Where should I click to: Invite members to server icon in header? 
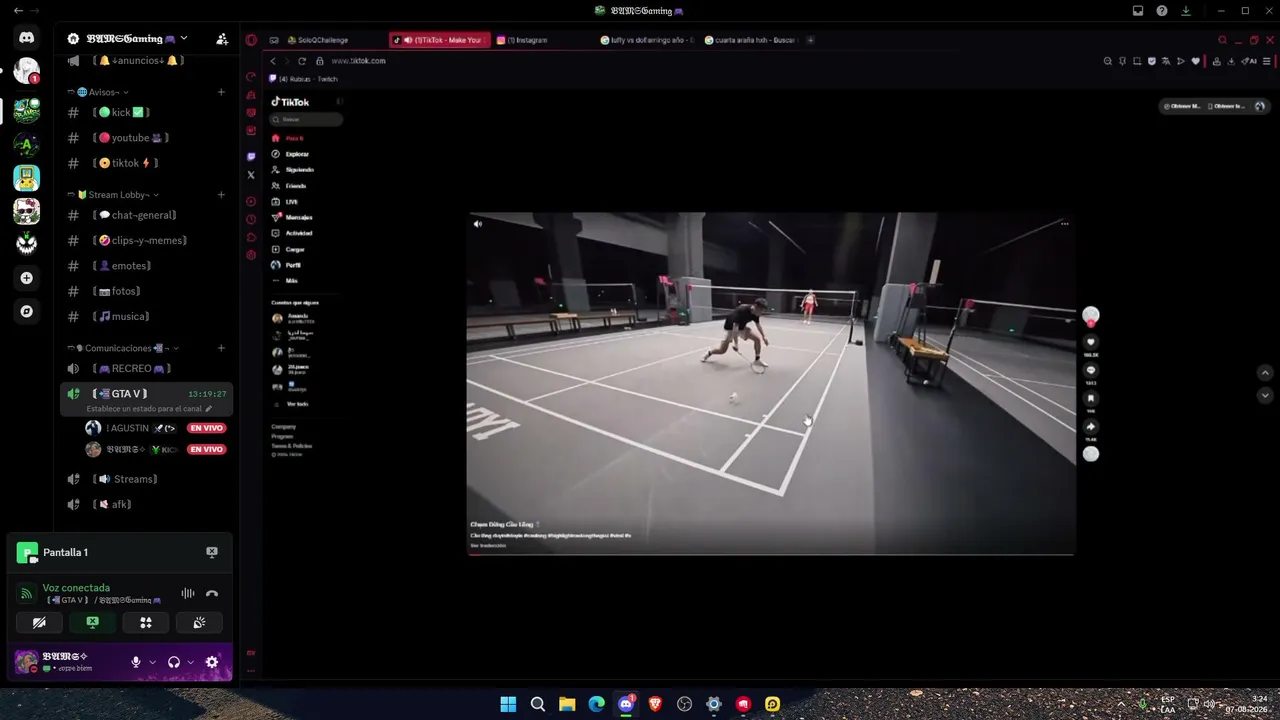(222, 39)
